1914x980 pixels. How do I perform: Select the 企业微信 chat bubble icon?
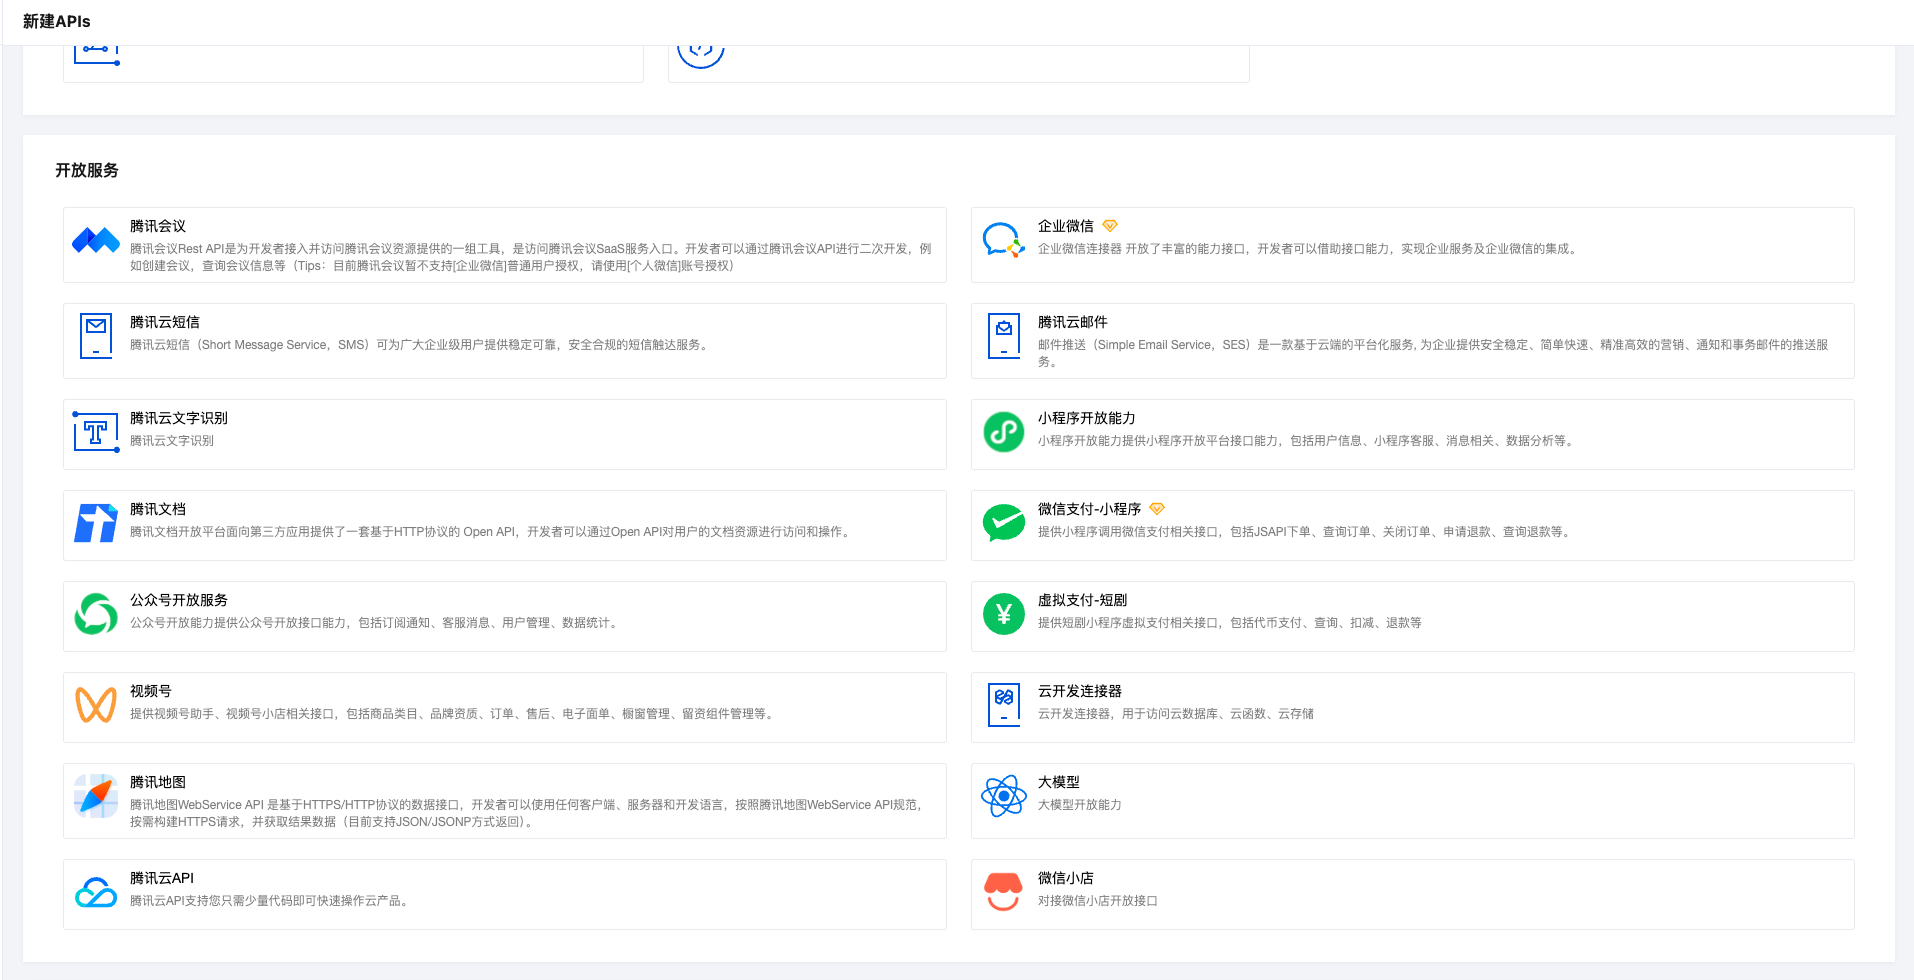click(x=1003, y=241)
